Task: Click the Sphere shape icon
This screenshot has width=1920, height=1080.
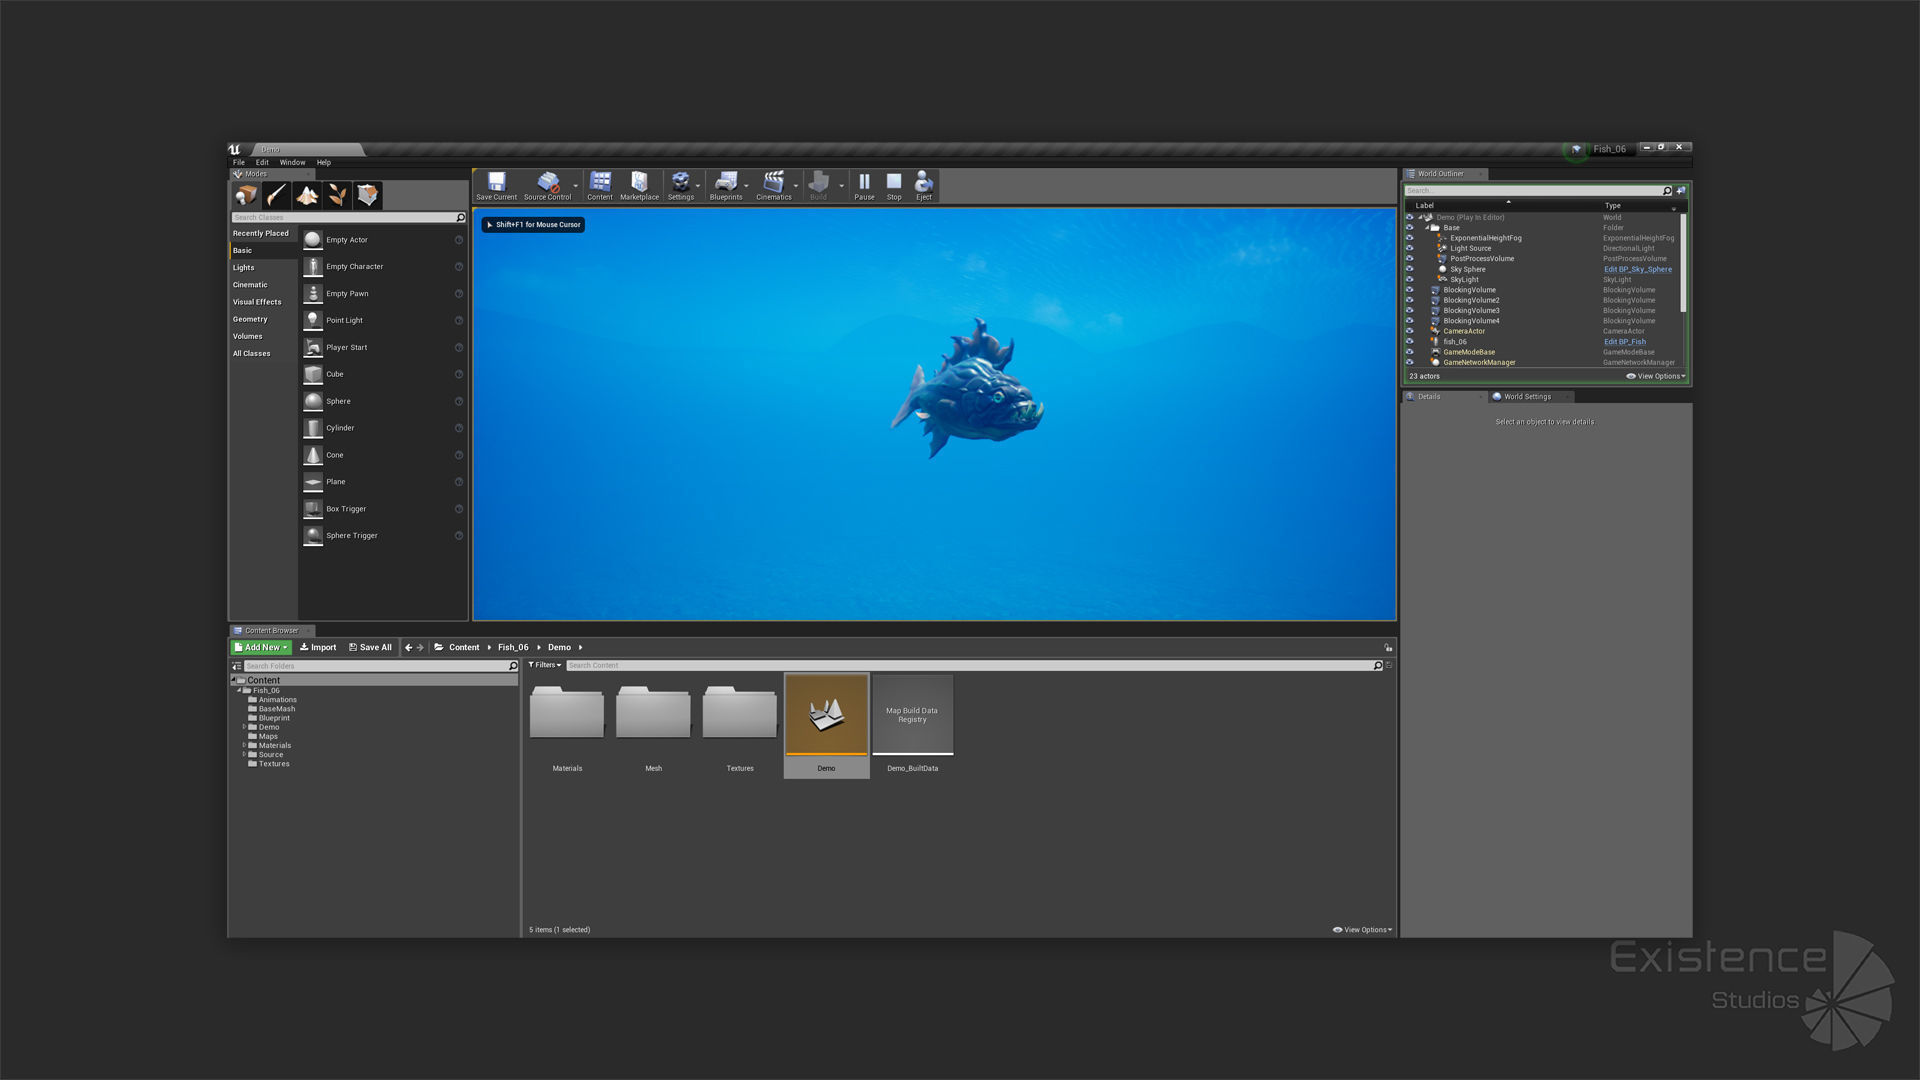Action: [x=313, y=401]
